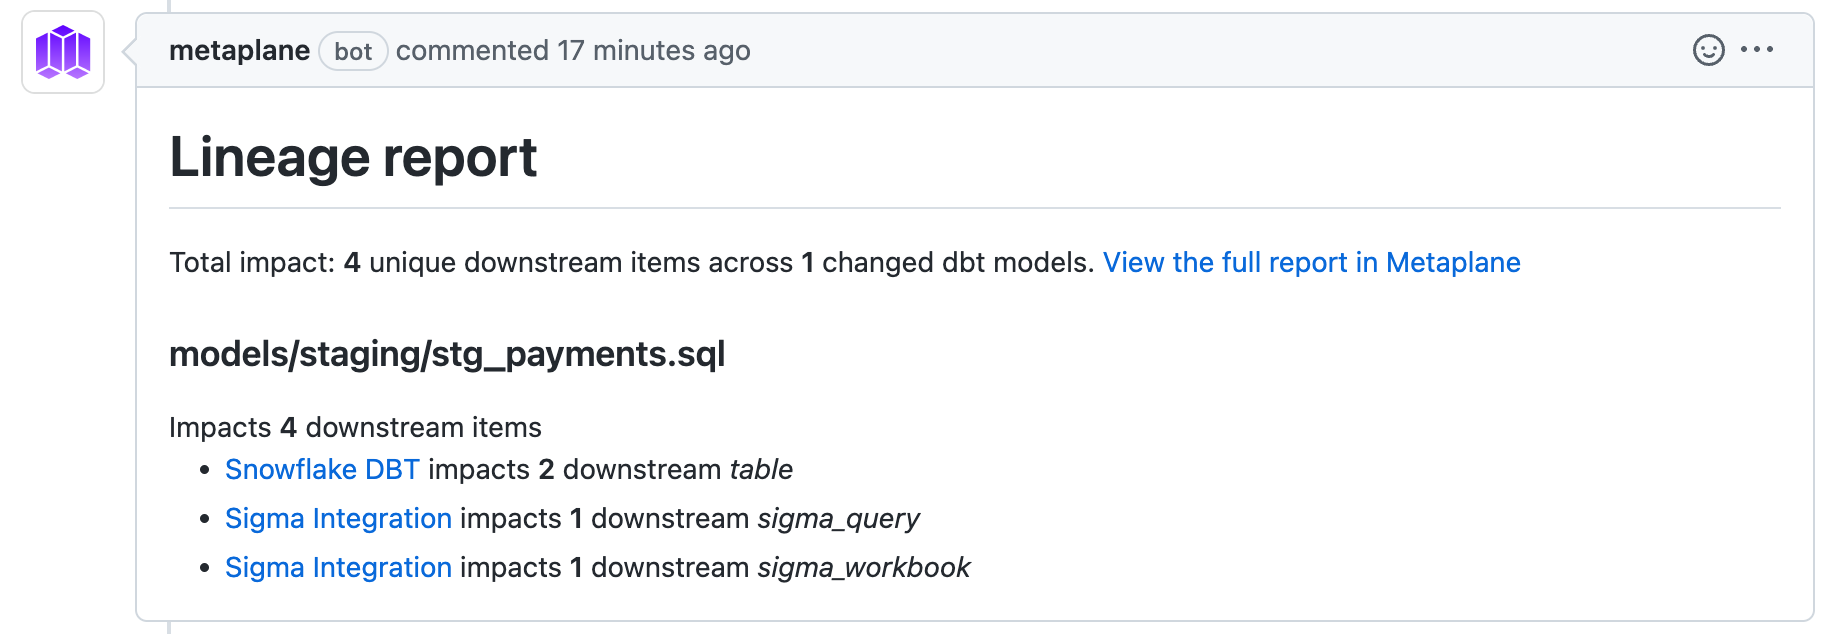Click the 'Impacts 4 downstream items' line
Image resolution: width=1822 pixels, height=634 pixels.
[355, 427]
